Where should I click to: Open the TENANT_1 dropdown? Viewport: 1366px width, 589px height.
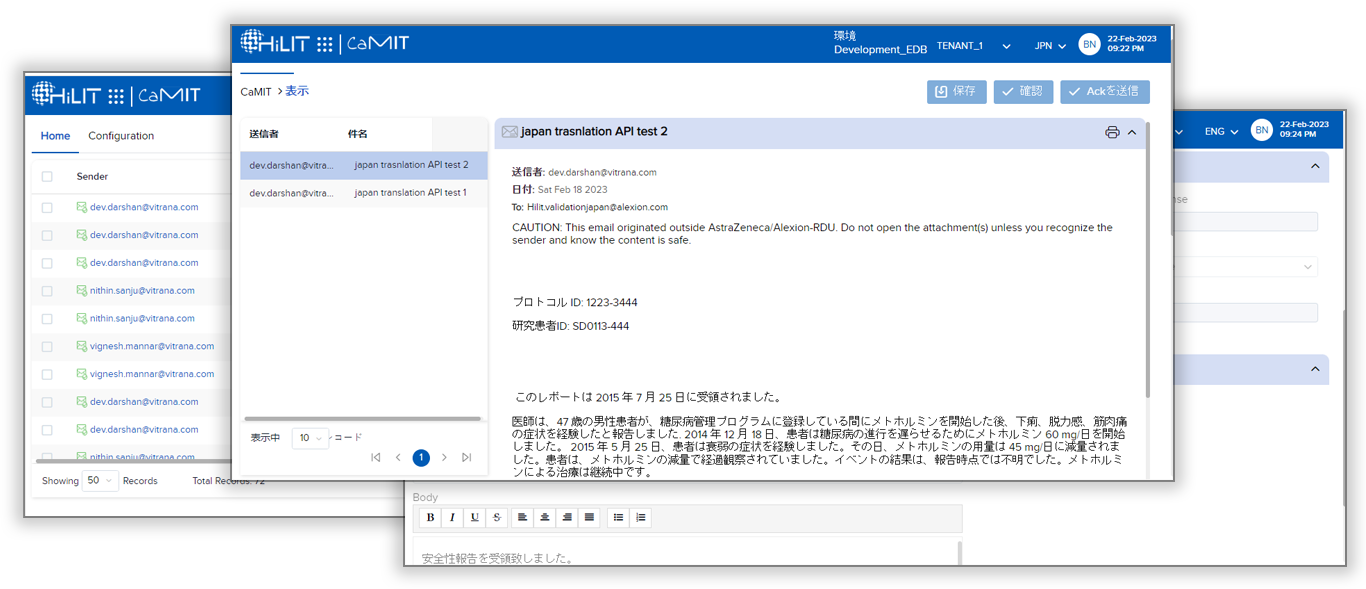[x=973, y=46]
